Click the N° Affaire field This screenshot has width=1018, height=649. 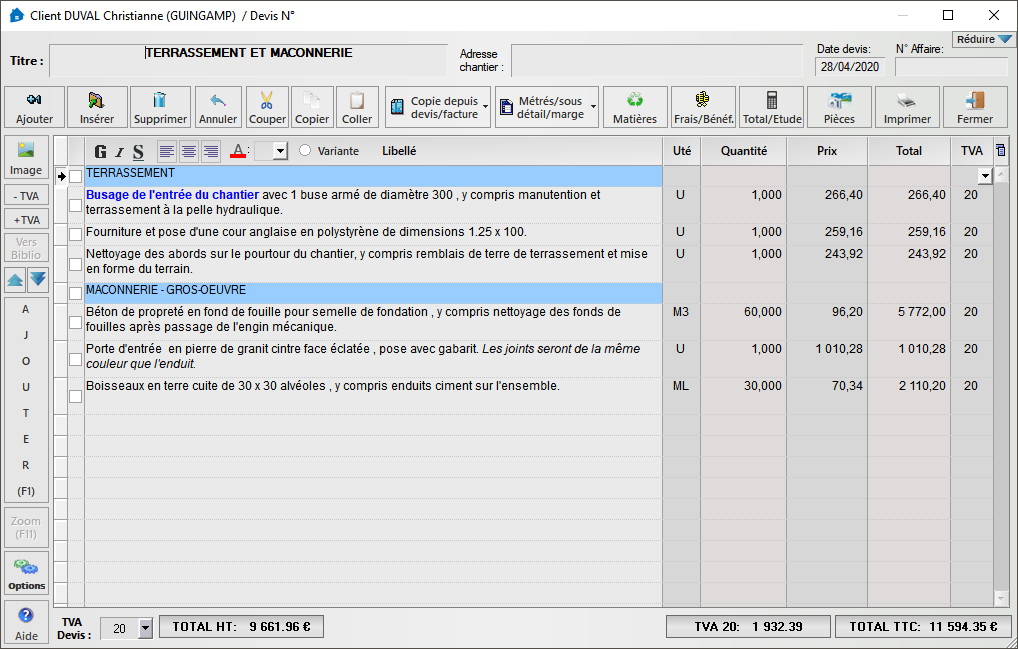point(951,67)
